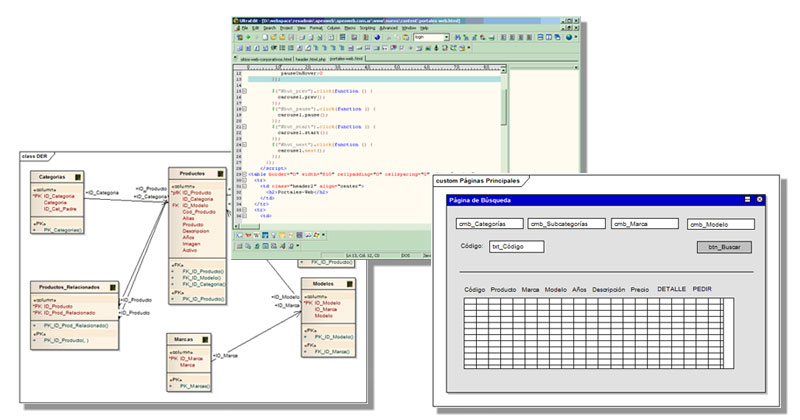
Task: Open the cmb_Categorías combo box in the mockup
Action: tap(489, 224)
